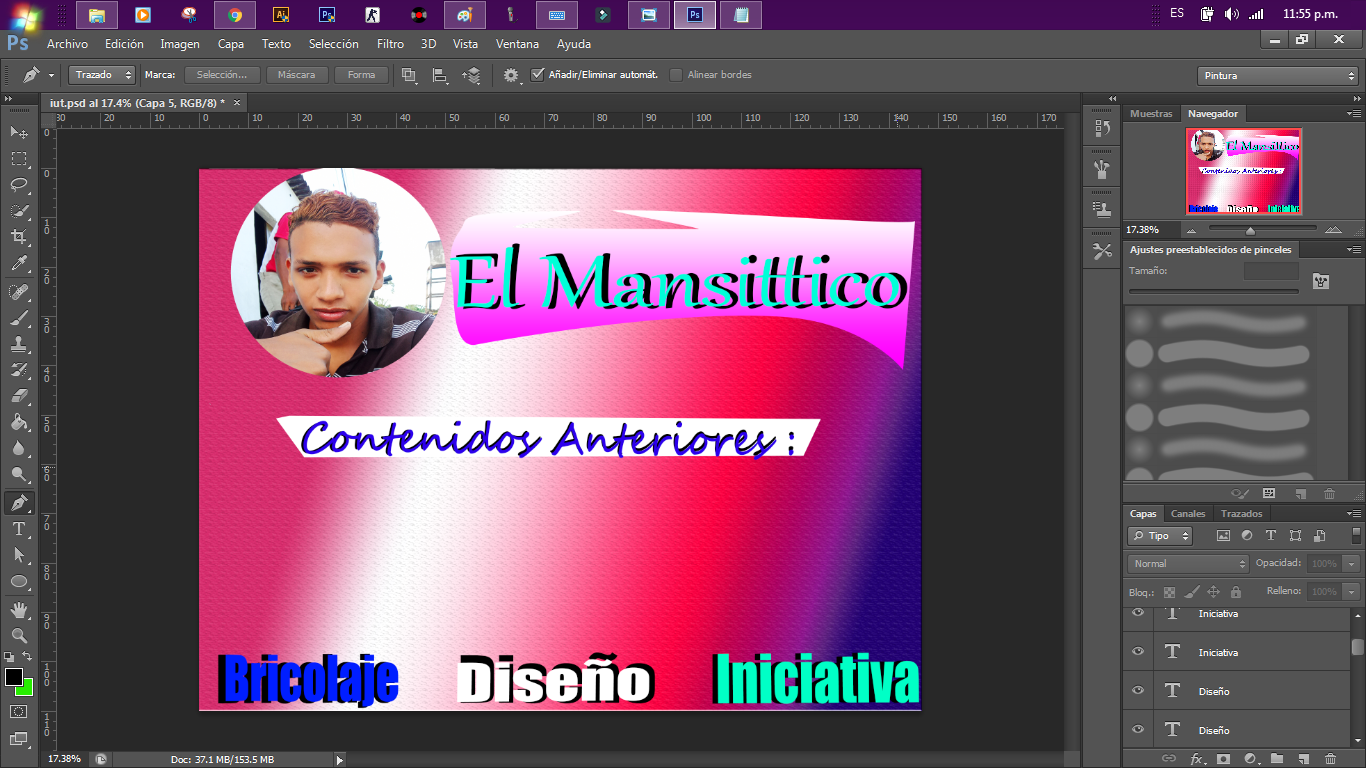
Task: Add a layer mask from Capas footer
Action: (1222, 759)
